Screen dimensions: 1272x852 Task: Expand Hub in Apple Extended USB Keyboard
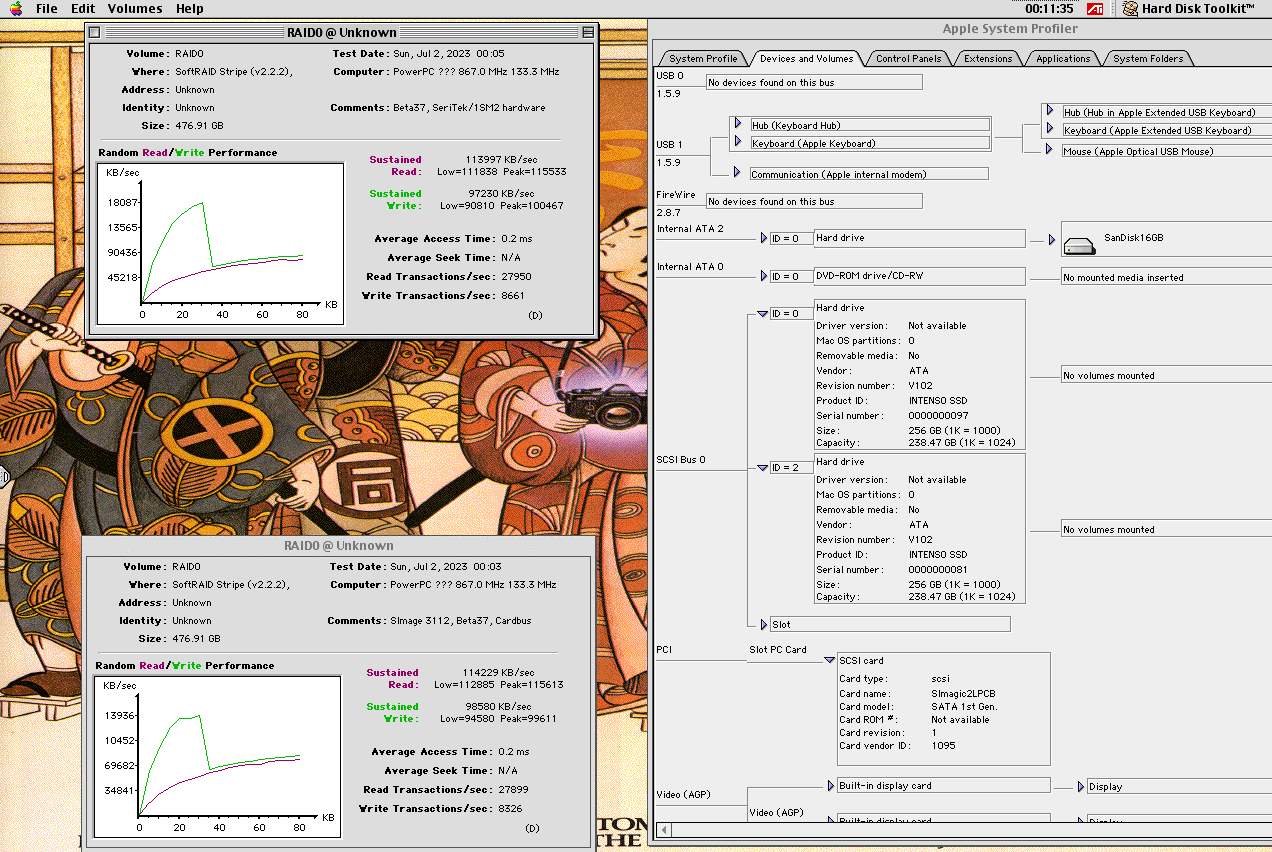pos(1049,111)
